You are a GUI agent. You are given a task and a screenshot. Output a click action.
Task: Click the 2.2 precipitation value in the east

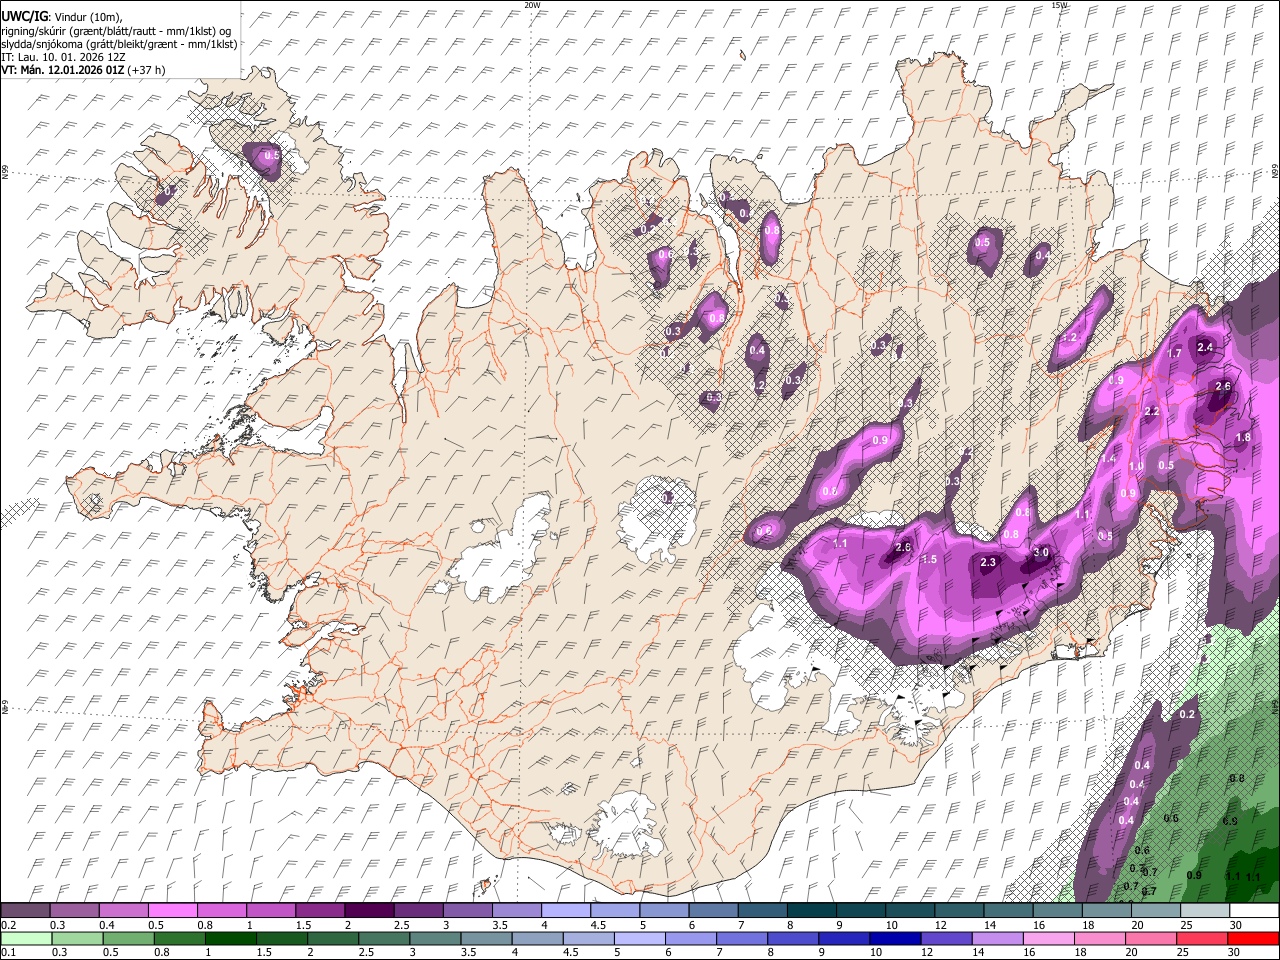pyautogui.click(x=1151, y=411)
